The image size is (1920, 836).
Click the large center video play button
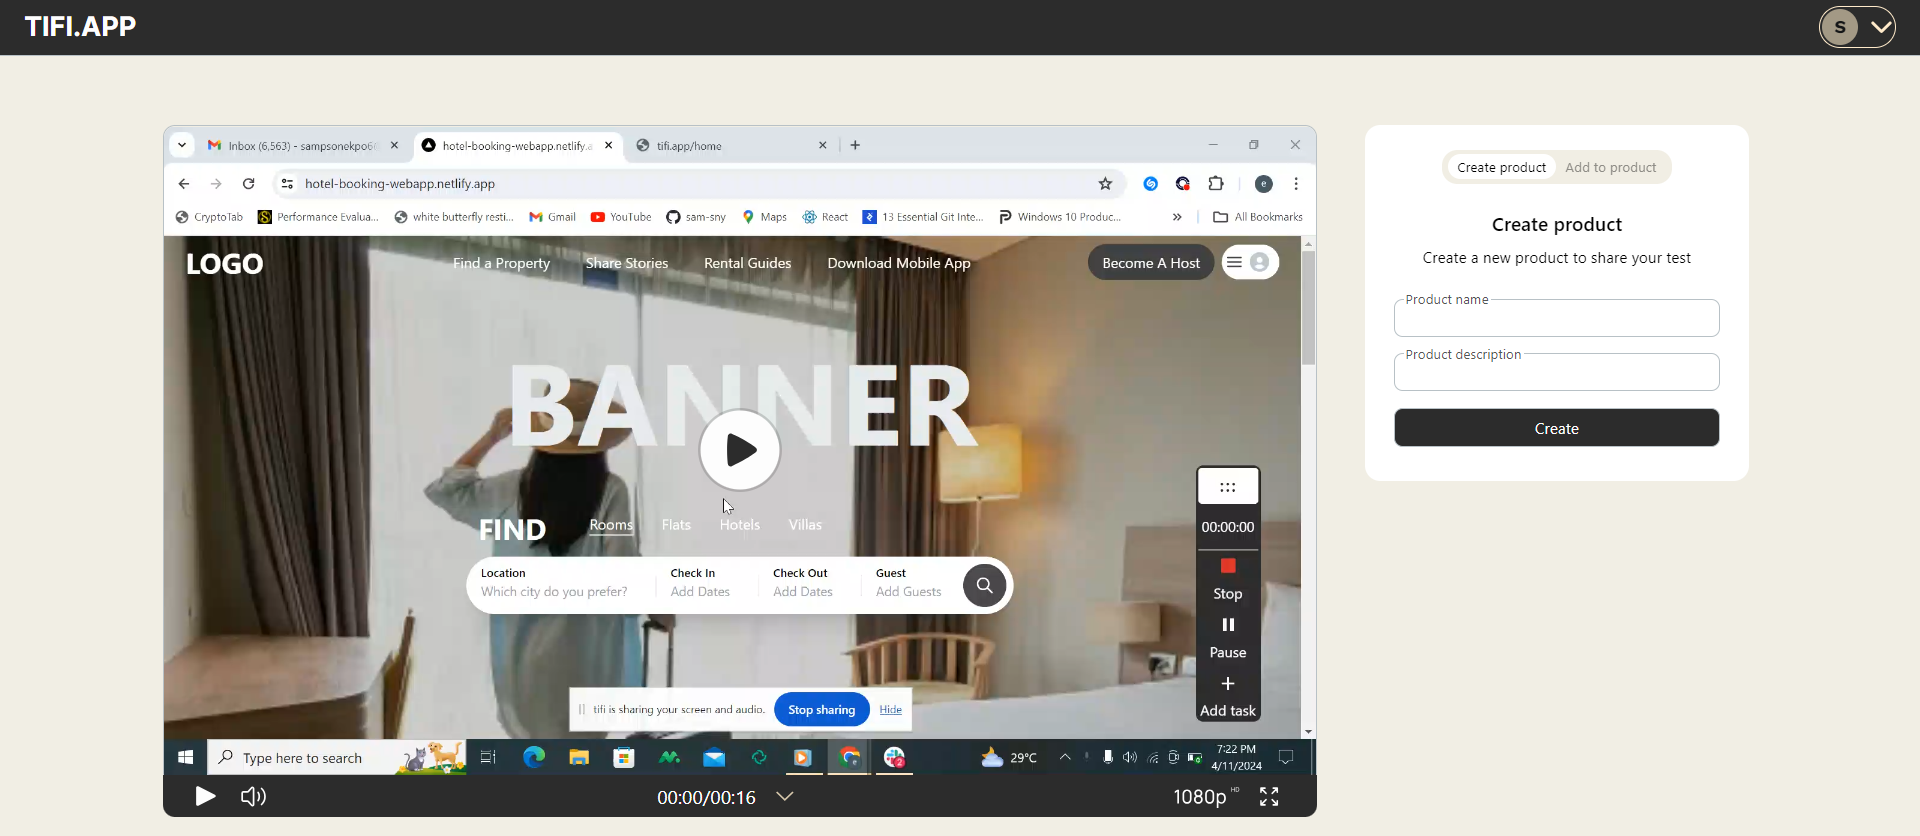740,450
